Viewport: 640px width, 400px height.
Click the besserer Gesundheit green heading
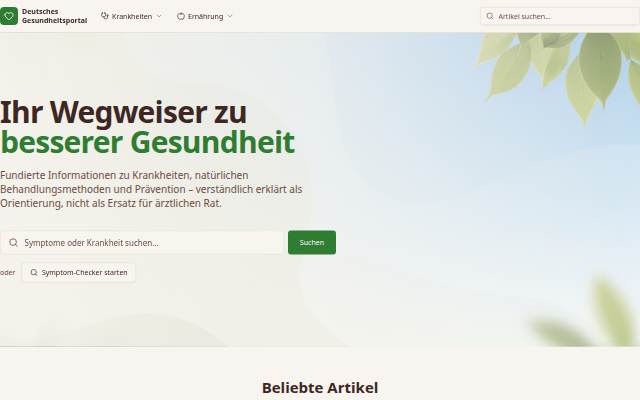[147, 142]
